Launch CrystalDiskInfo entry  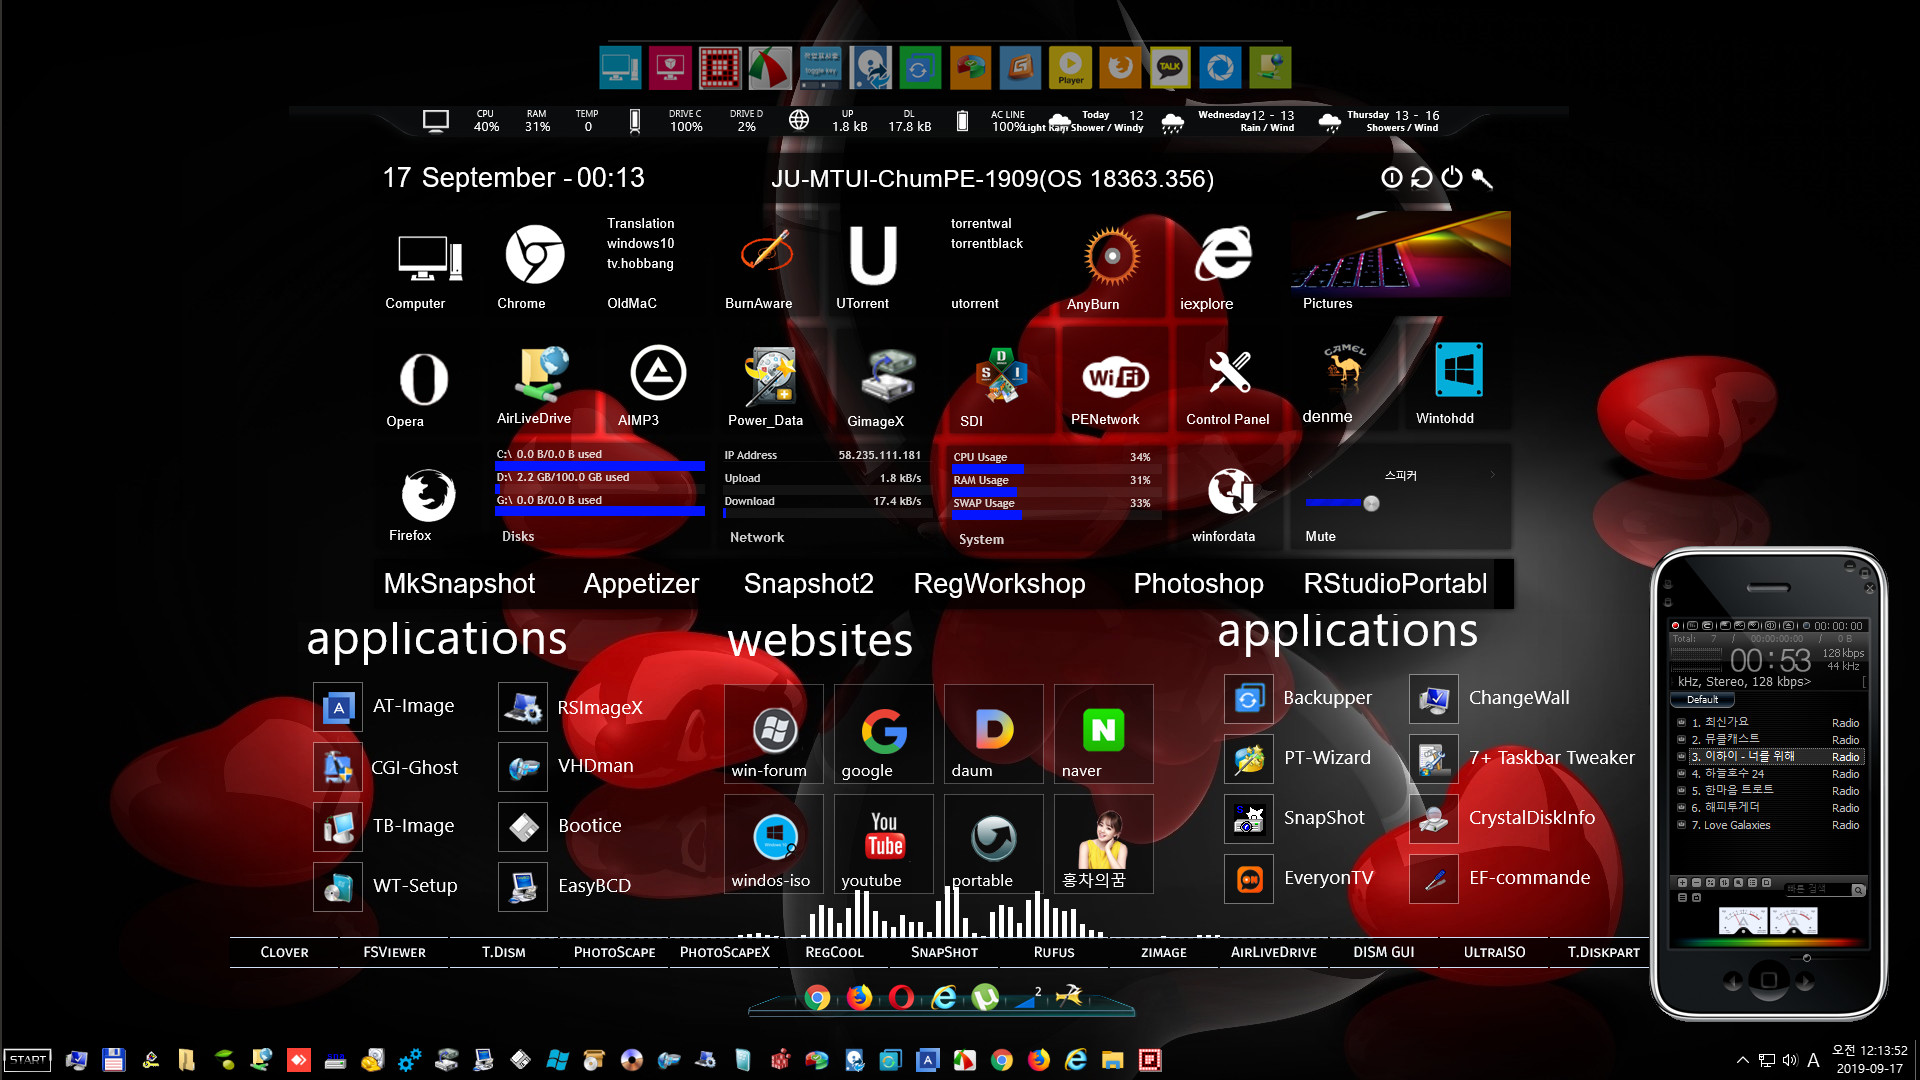pos(1504,818)
